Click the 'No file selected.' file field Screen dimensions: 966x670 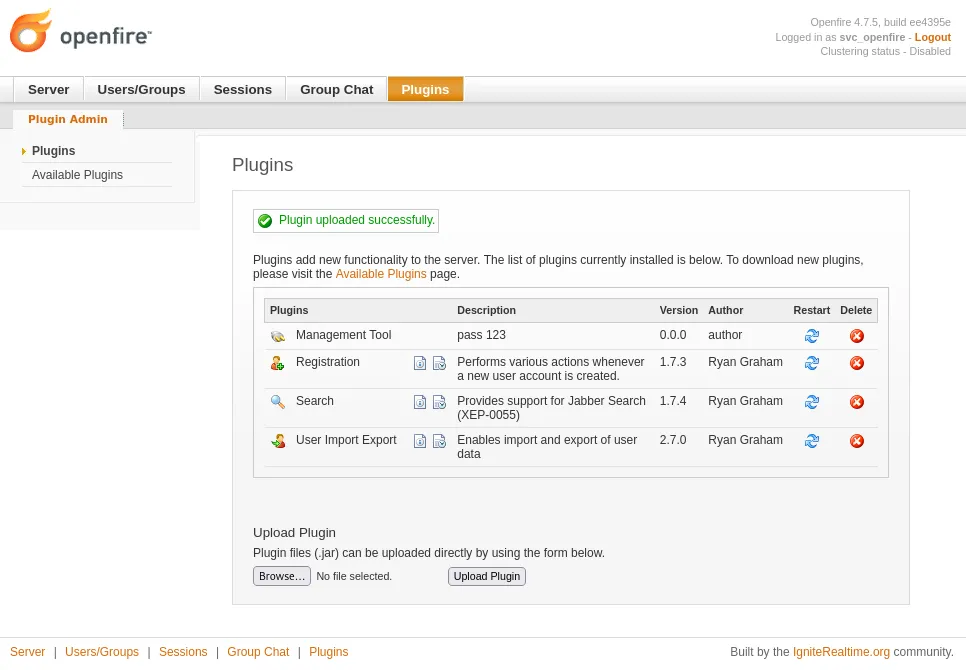point(354,576)
